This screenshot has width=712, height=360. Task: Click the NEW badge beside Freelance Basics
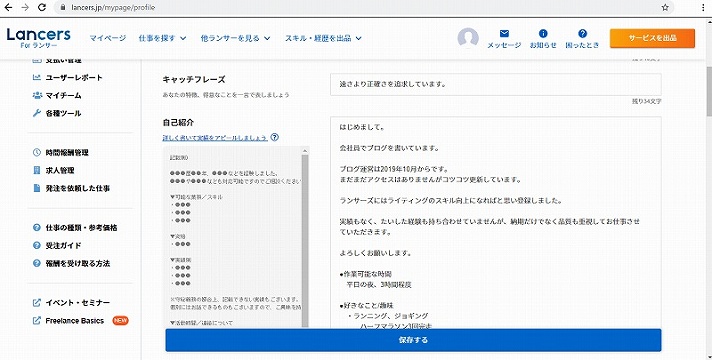click(120, 321)
